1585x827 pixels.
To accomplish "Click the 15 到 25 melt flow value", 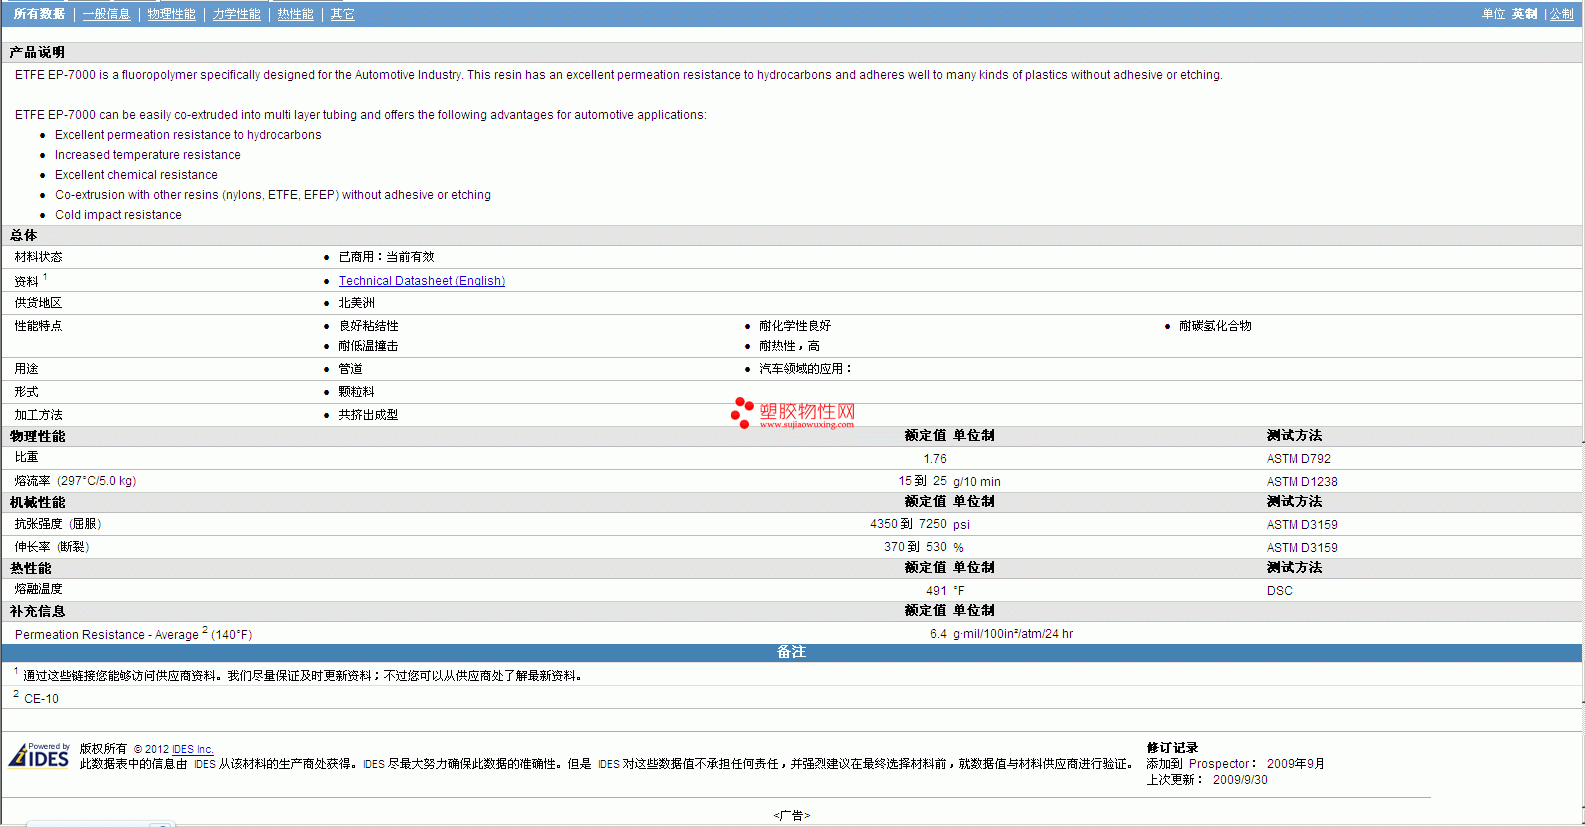I will [922, 481].
